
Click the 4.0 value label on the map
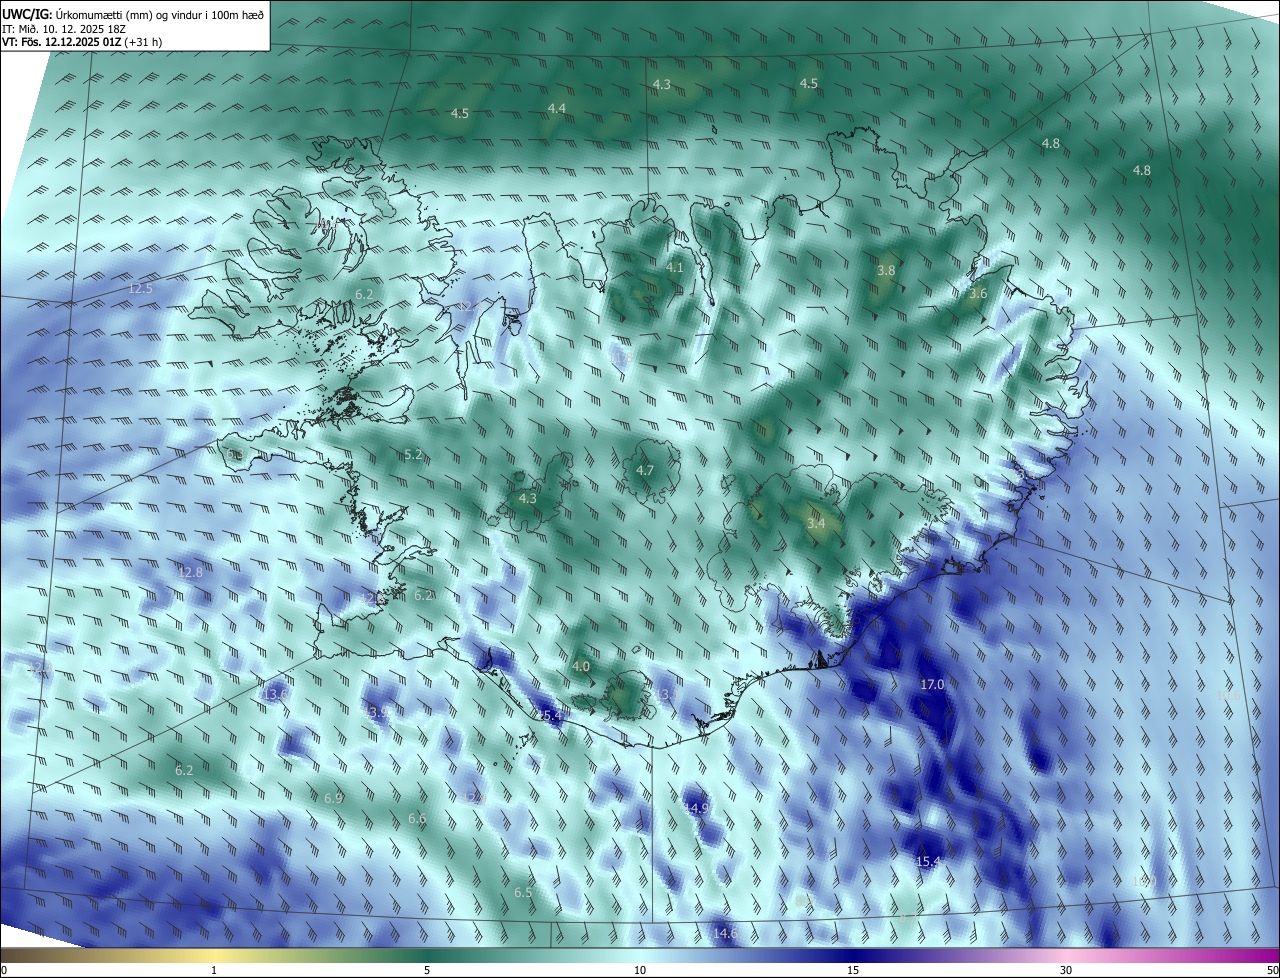point(581,666)
